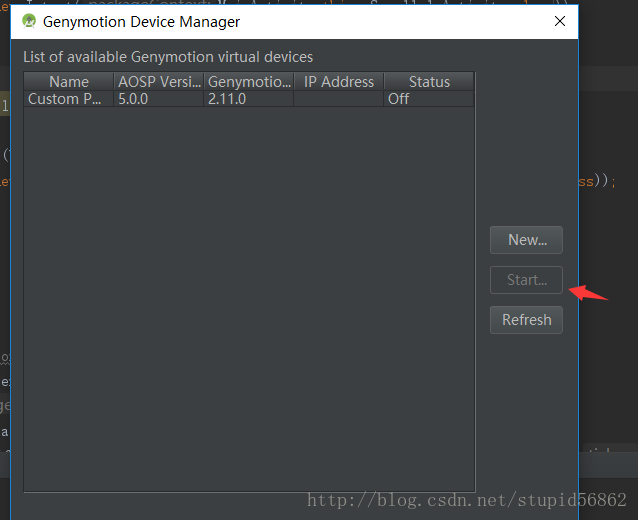Click the Genymotion version column header

(249, 82)
